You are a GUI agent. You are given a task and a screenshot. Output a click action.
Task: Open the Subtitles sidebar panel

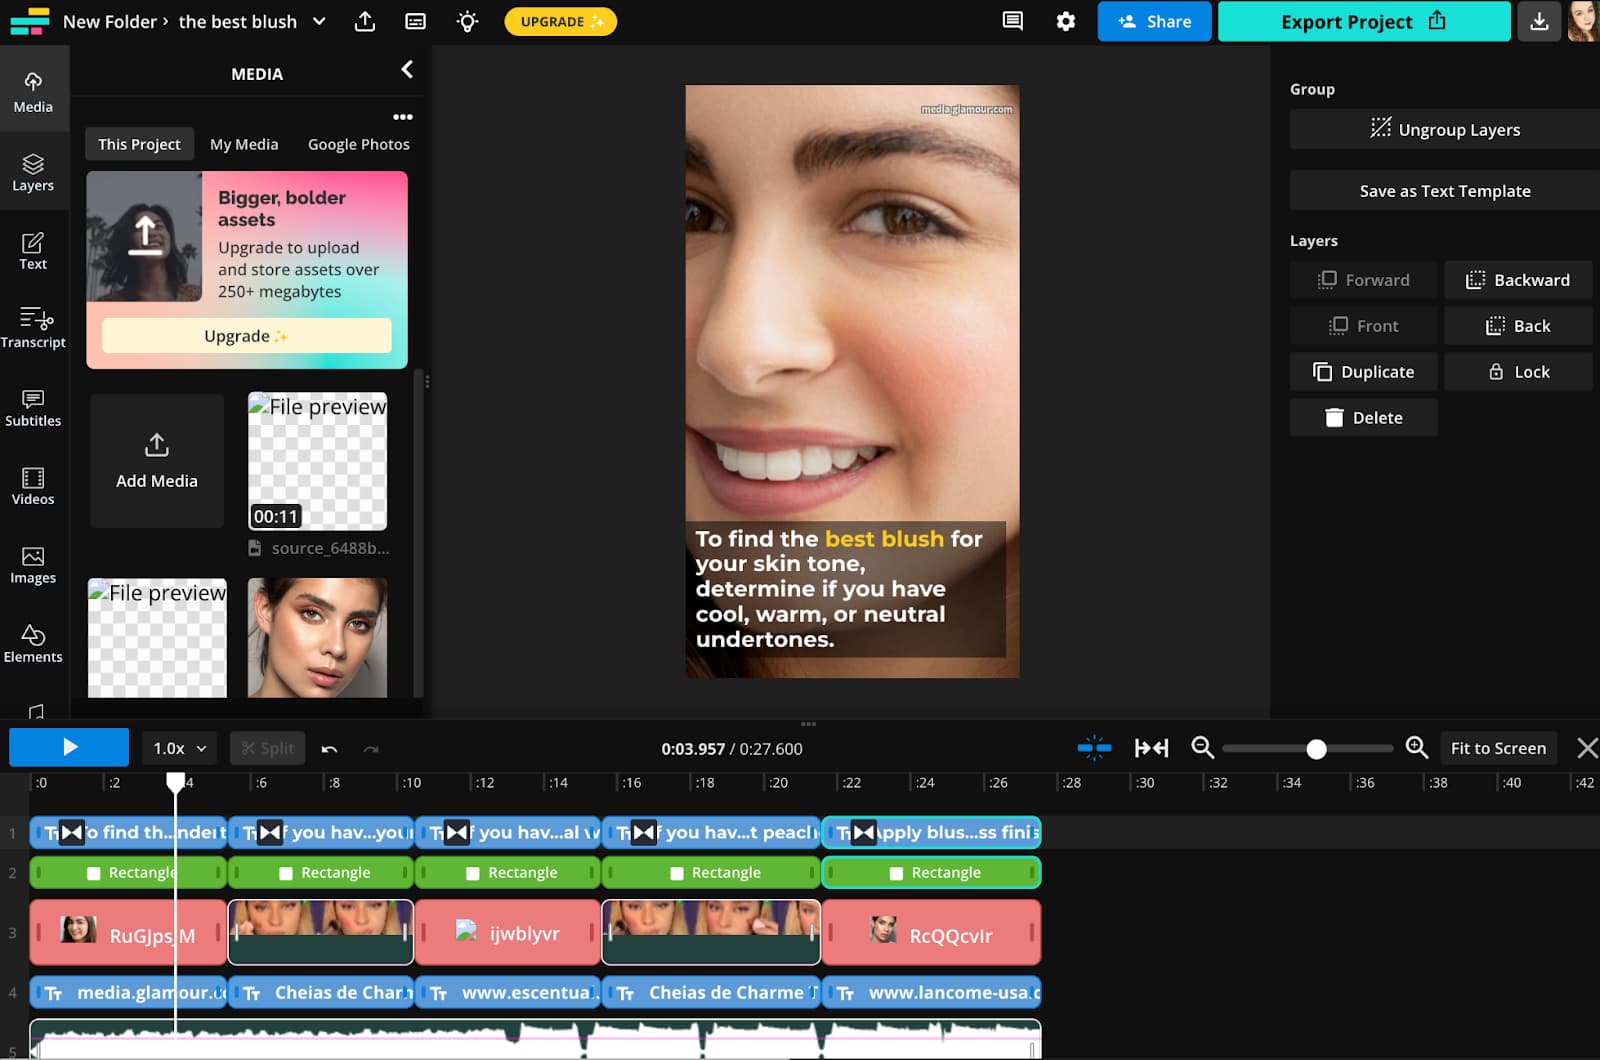click(x=33, y=407)
